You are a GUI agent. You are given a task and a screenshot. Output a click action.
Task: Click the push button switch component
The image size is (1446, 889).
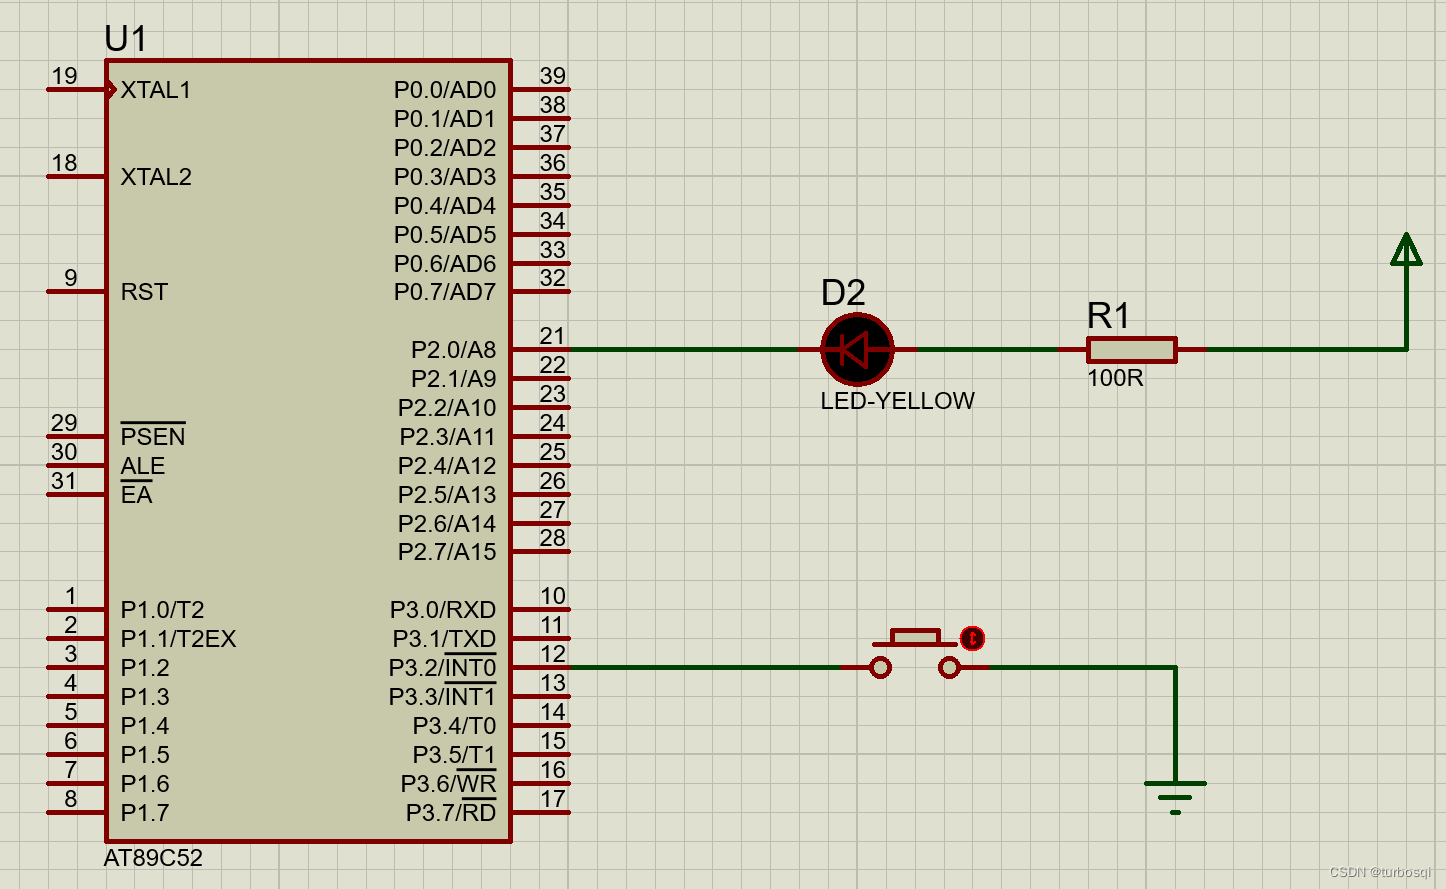click(915, 655)
